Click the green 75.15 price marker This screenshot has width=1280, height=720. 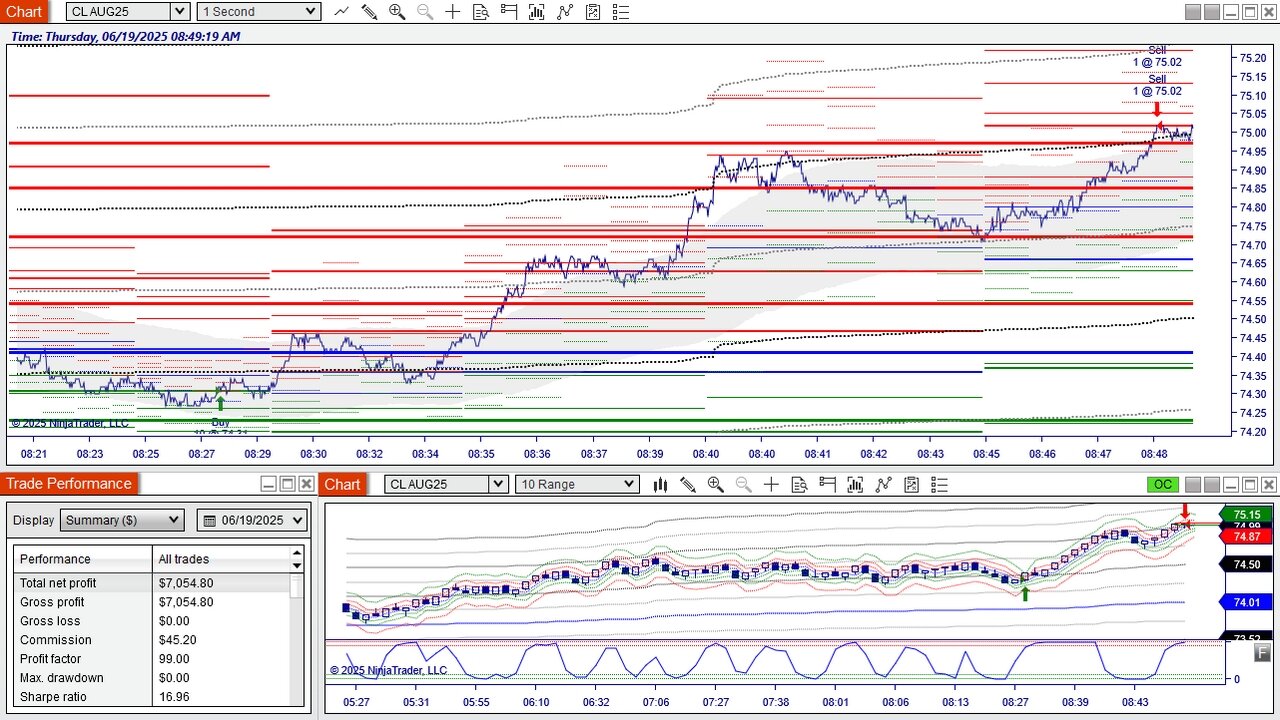(x=1246, y=514)
